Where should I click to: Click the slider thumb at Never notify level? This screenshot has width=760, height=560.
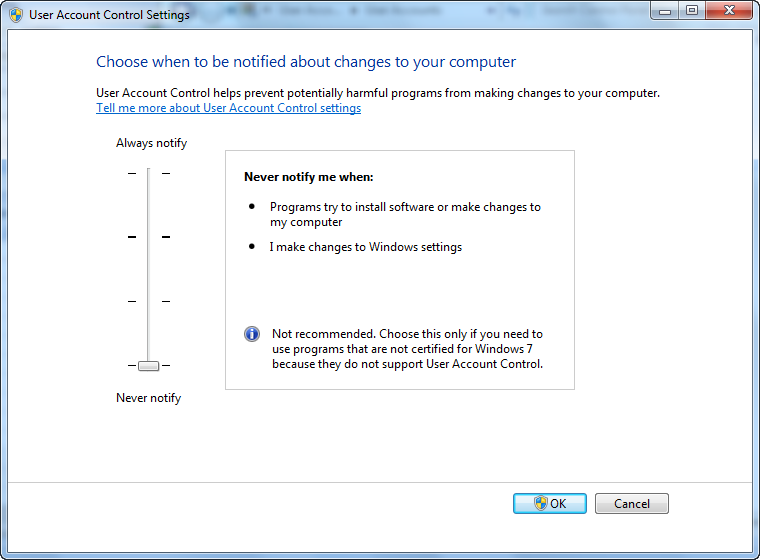click(148, 366)
